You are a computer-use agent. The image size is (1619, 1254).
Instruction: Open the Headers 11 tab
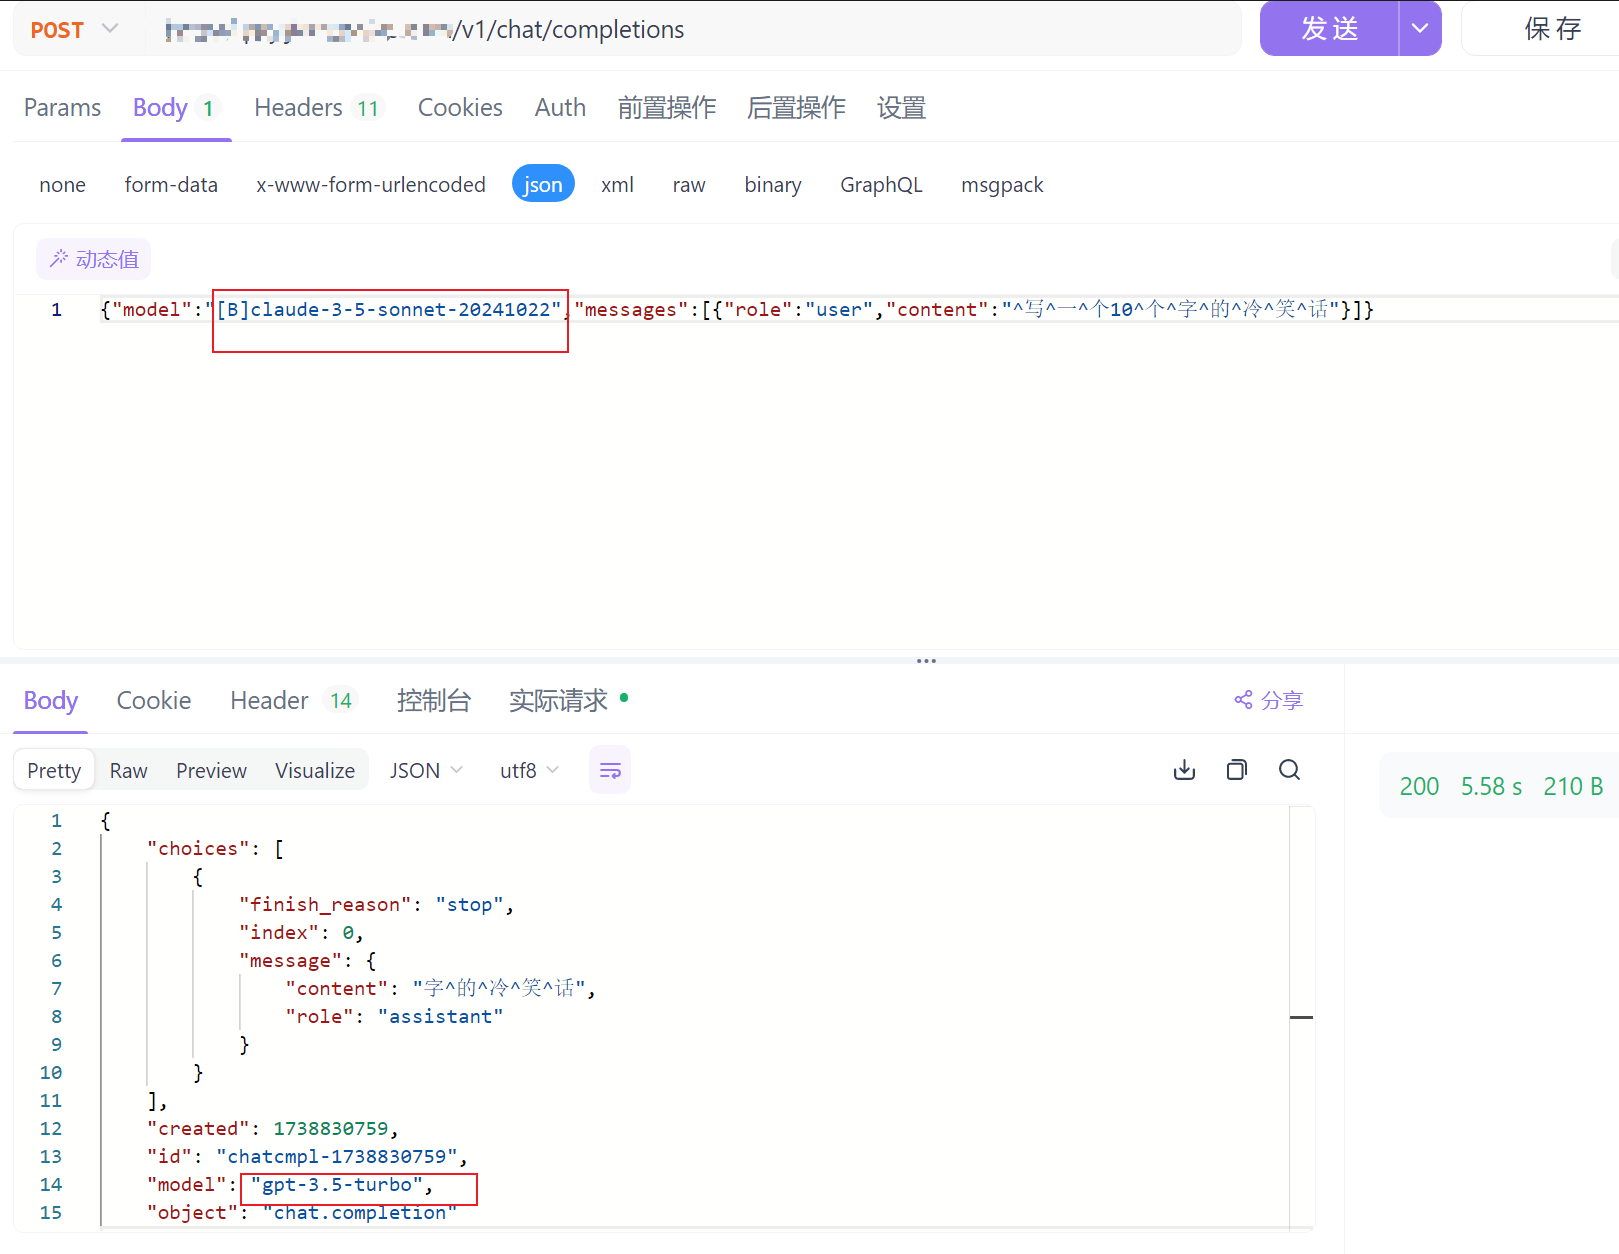point(318,107)
